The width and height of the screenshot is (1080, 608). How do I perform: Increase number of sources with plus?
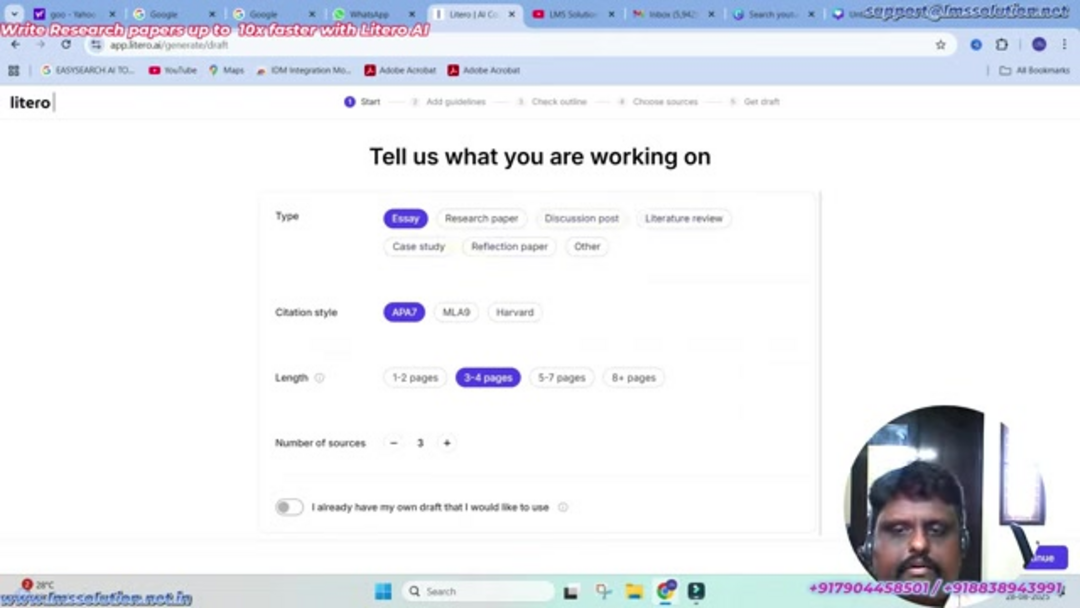tap(447, 443)
